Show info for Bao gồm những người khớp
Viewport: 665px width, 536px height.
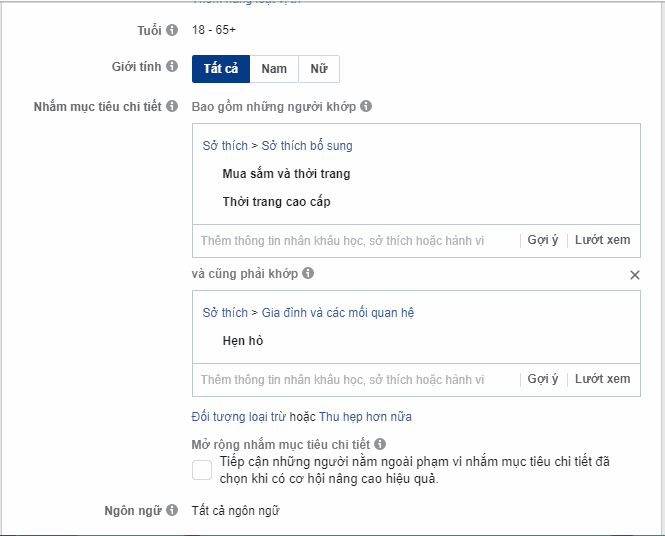(366, 106)
